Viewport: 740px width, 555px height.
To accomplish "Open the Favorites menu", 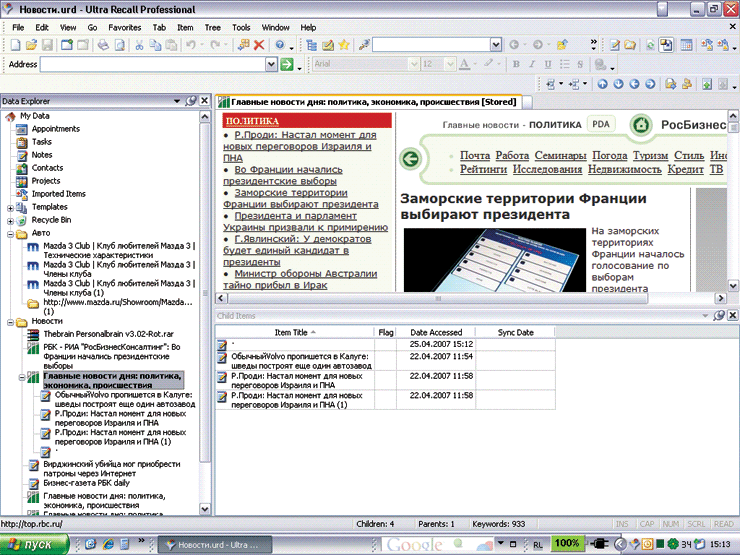I will click(125, 27).
